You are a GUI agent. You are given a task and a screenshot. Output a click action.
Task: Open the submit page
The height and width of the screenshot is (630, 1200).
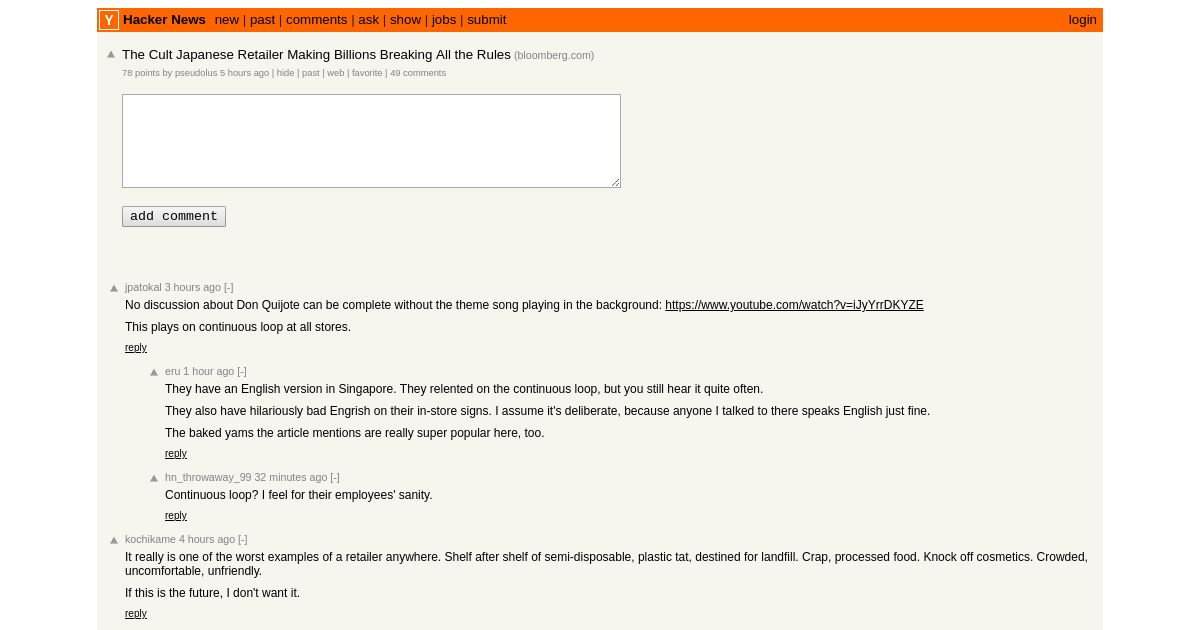point(487,20)
